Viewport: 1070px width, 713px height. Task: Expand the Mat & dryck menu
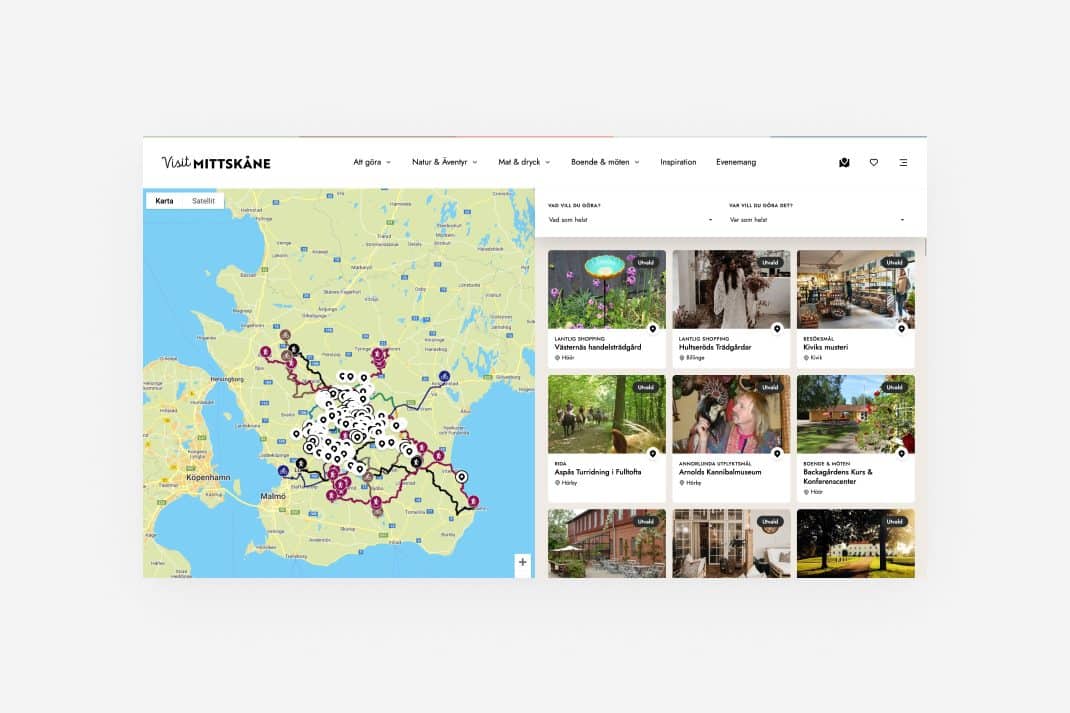point(524,162)
